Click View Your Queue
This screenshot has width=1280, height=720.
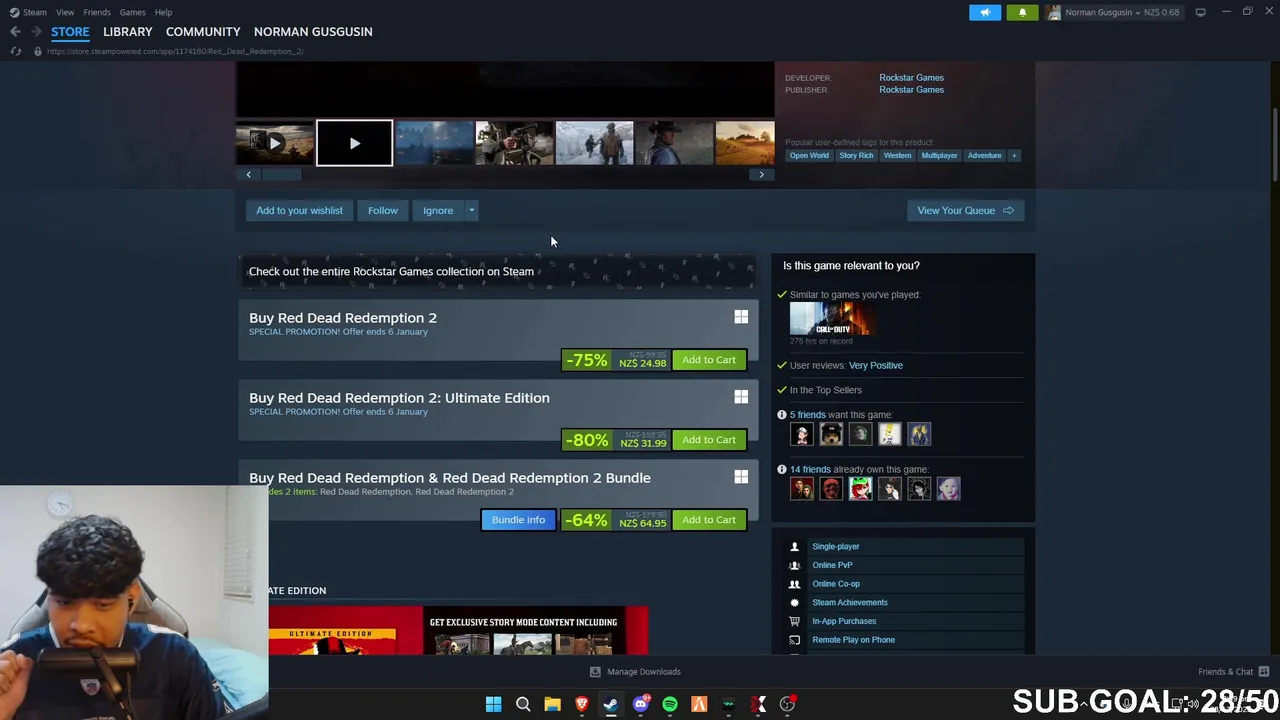click(x=965, y=210)
